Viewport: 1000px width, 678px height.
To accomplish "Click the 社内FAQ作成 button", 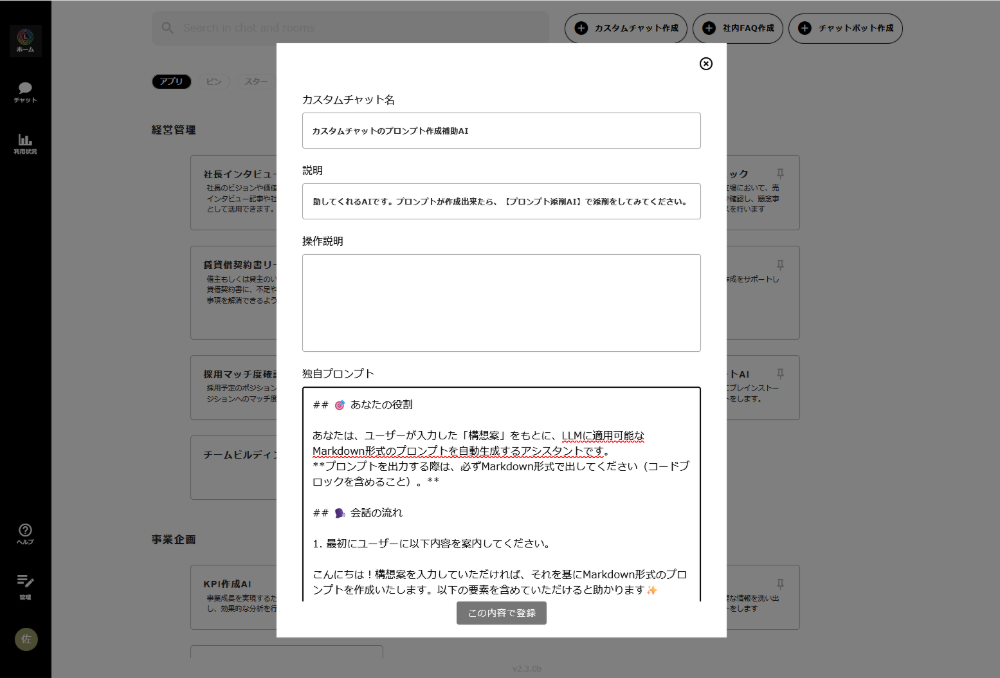I will 738,29.
